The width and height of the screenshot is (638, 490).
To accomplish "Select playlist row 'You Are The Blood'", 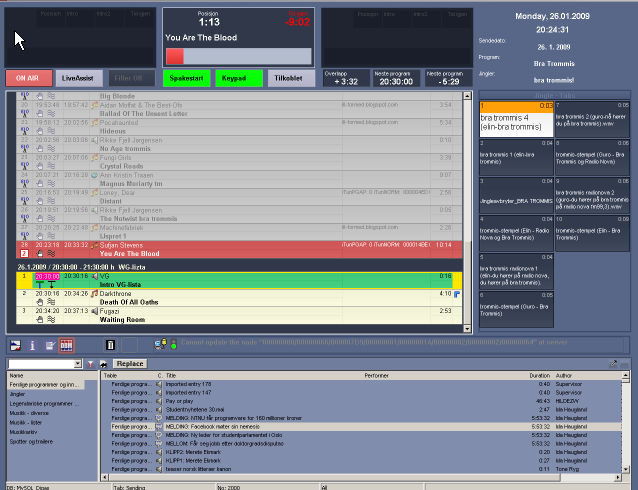I will coord(239,249).
